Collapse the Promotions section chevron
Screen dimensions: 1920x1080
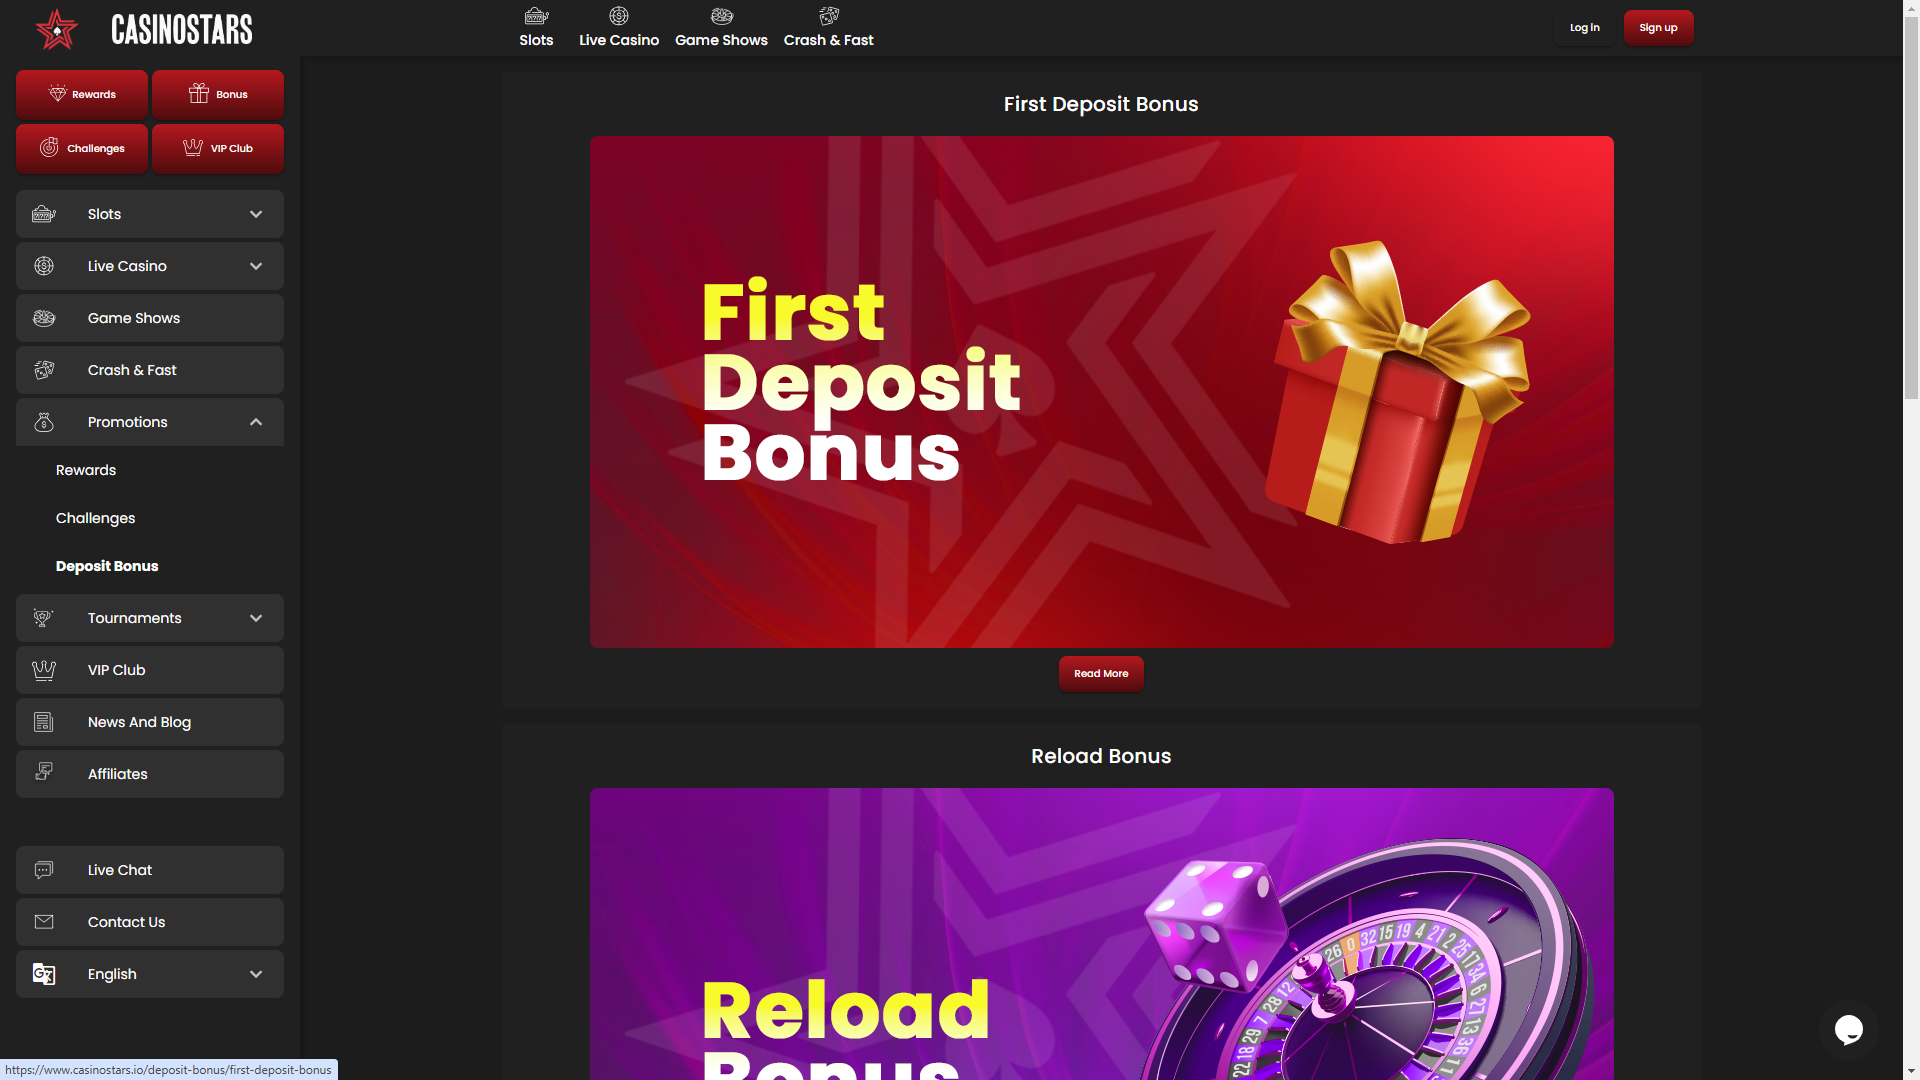(256, 422)
